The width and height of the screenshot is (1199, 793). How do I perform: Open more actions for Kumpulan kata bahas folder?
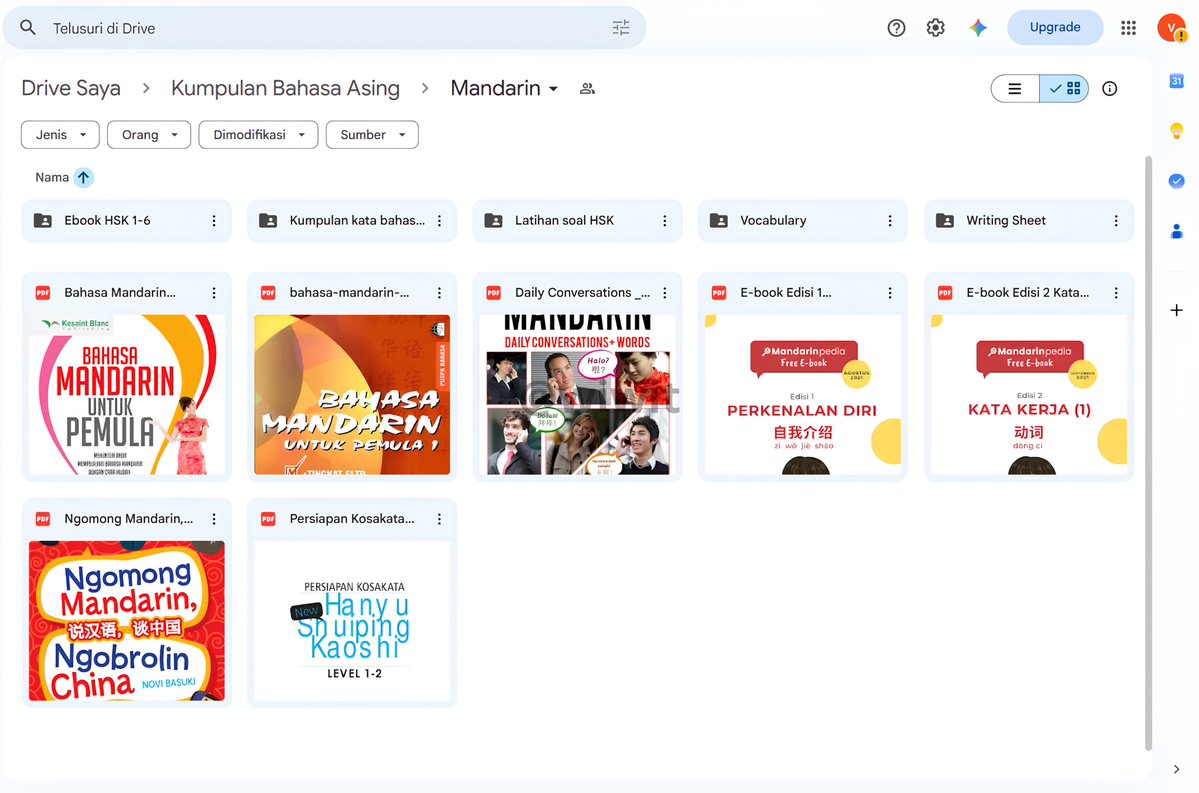440,221
